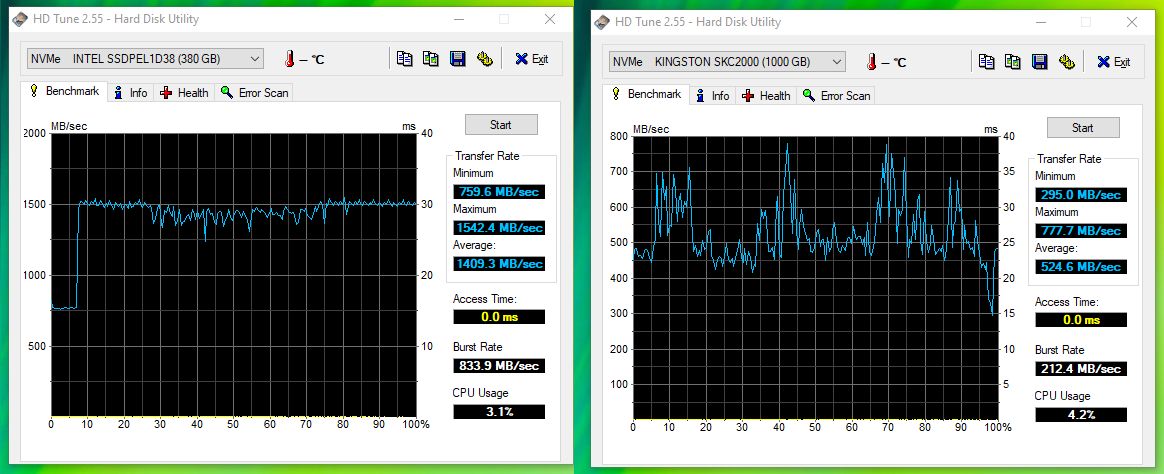
Task: Click 1542.4 MB/sec maximum value
Action: [499, 227]
